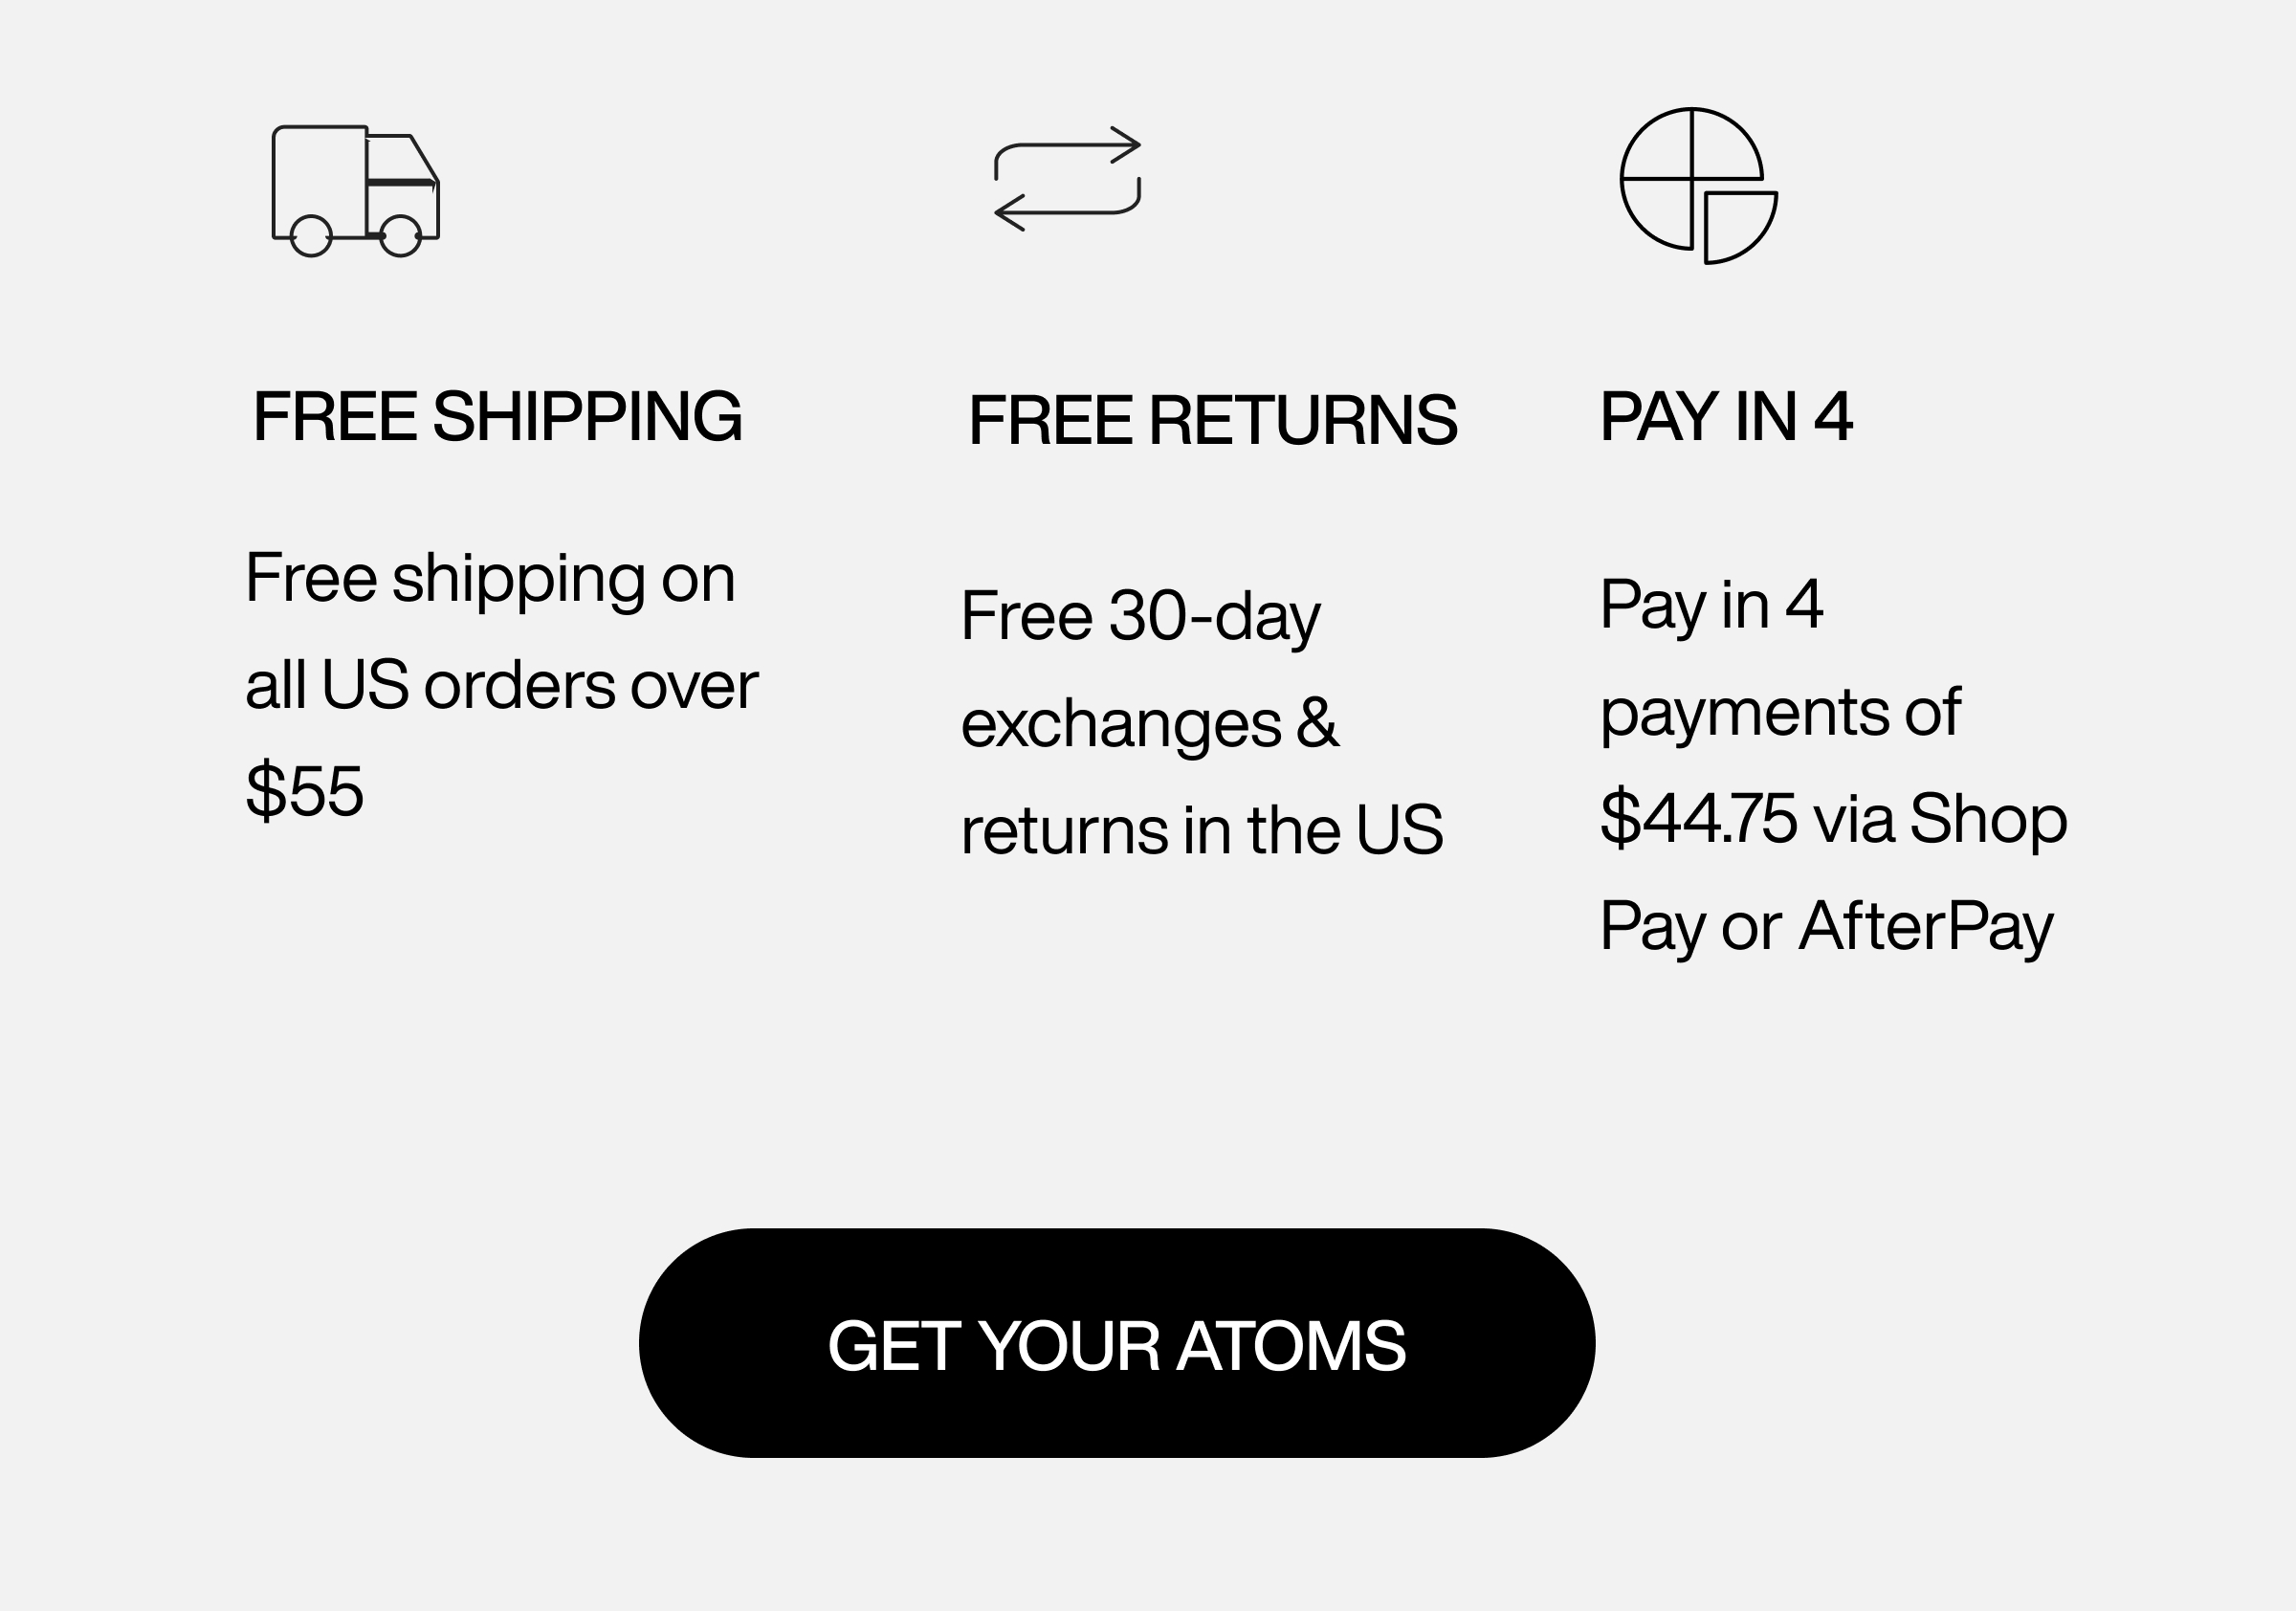
Task: Click the Shop text in description
Action: click(x=1988, y=819)
